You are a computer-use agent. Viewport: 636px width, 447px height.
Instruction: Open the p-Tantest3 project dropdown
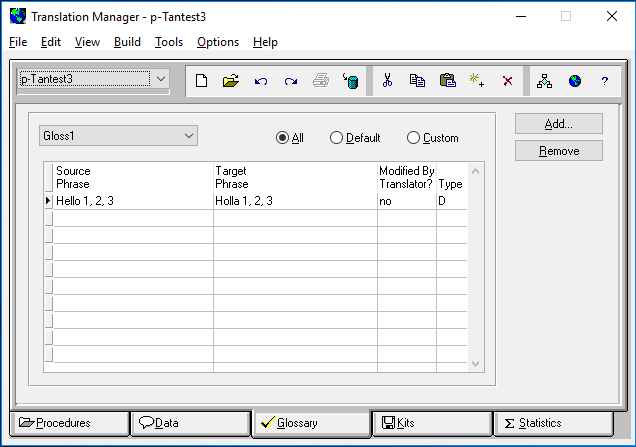pyautogui.click(x=161, y=79)
